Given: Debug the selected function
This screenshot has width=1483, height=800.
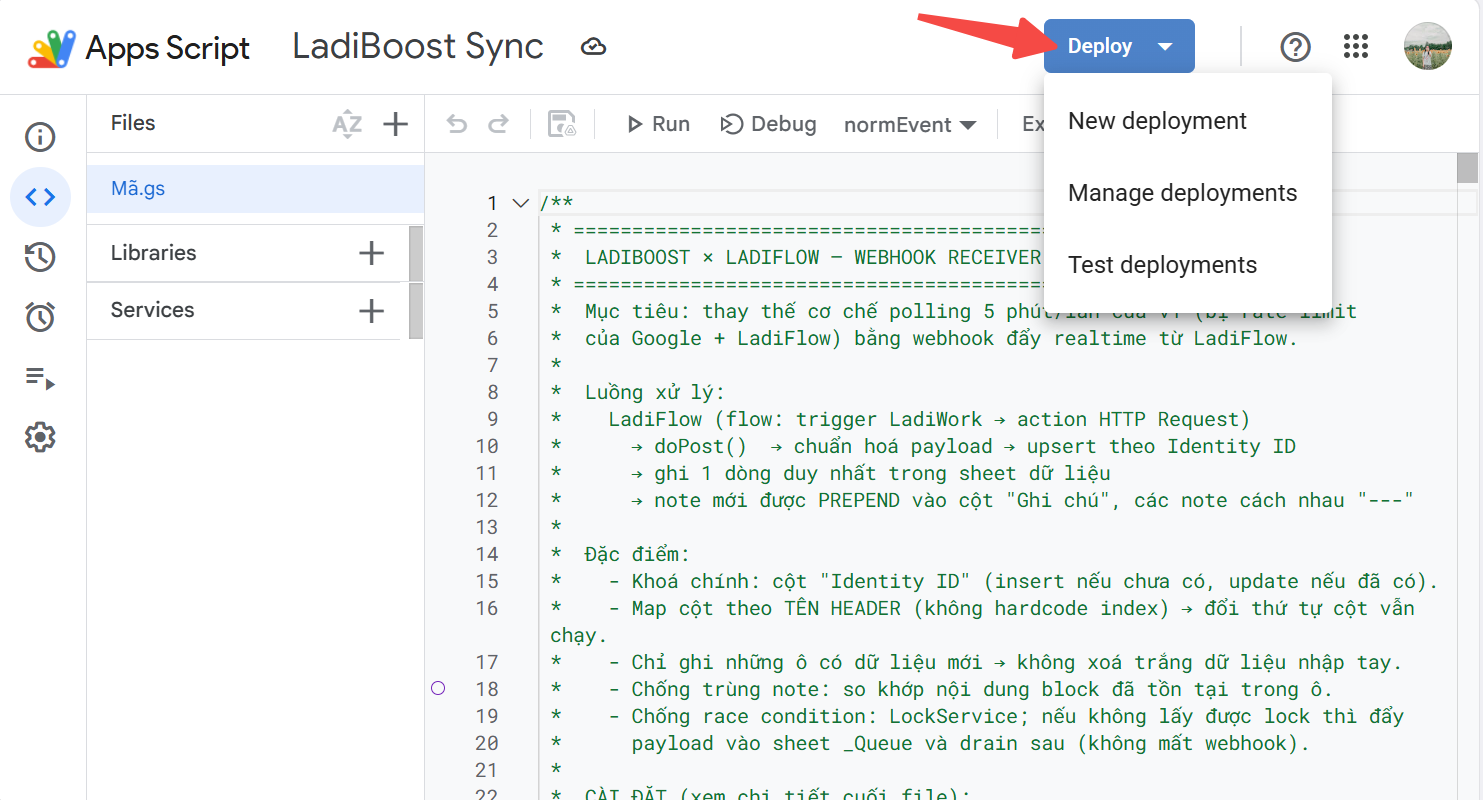Looking at the screenshot, I should [x=768, y=124].
